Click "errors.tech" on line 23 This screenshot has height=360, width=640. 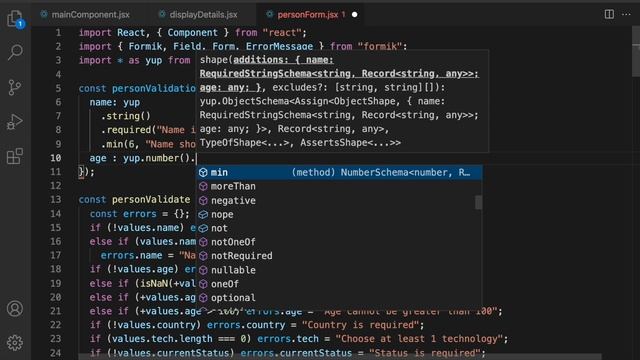tap(288, 339)
